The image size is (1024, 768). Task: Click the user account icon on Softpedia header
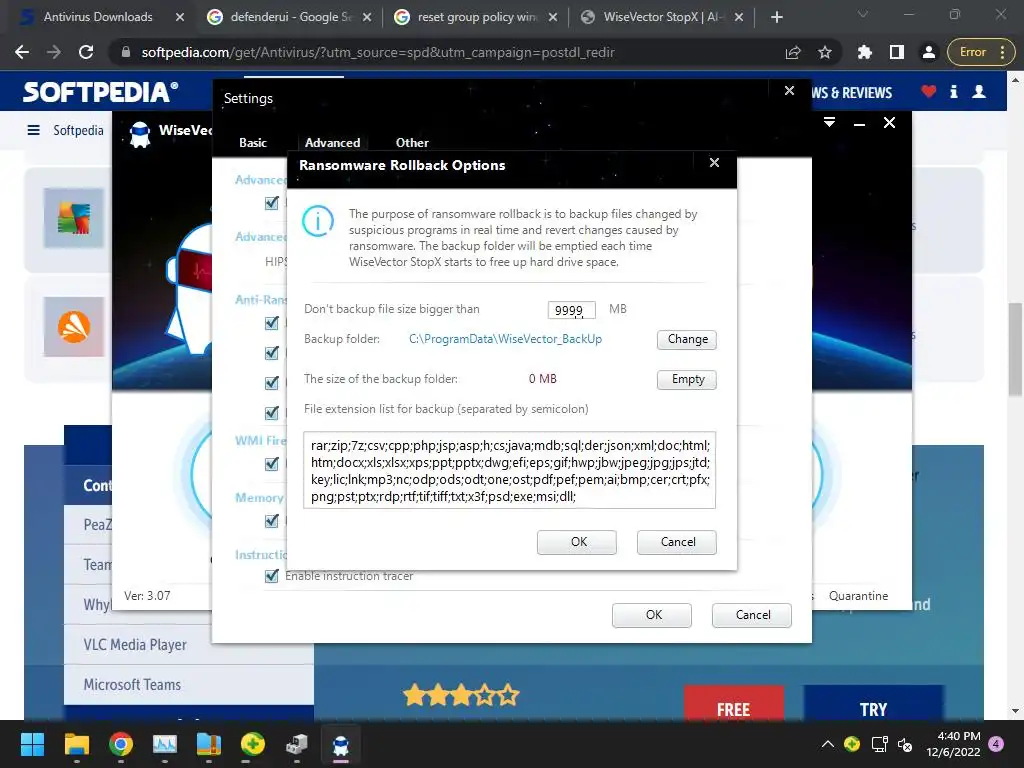979,91
